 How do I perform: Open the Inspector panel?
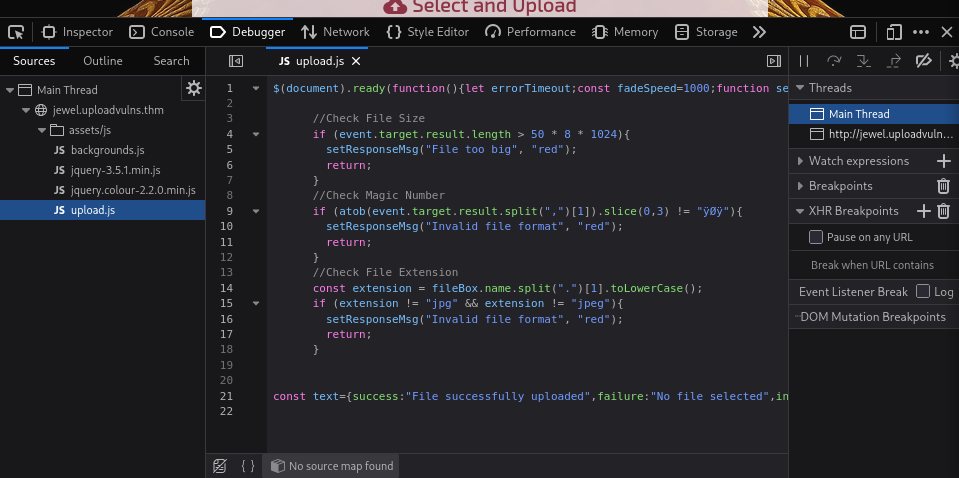(x=77, y=32)
